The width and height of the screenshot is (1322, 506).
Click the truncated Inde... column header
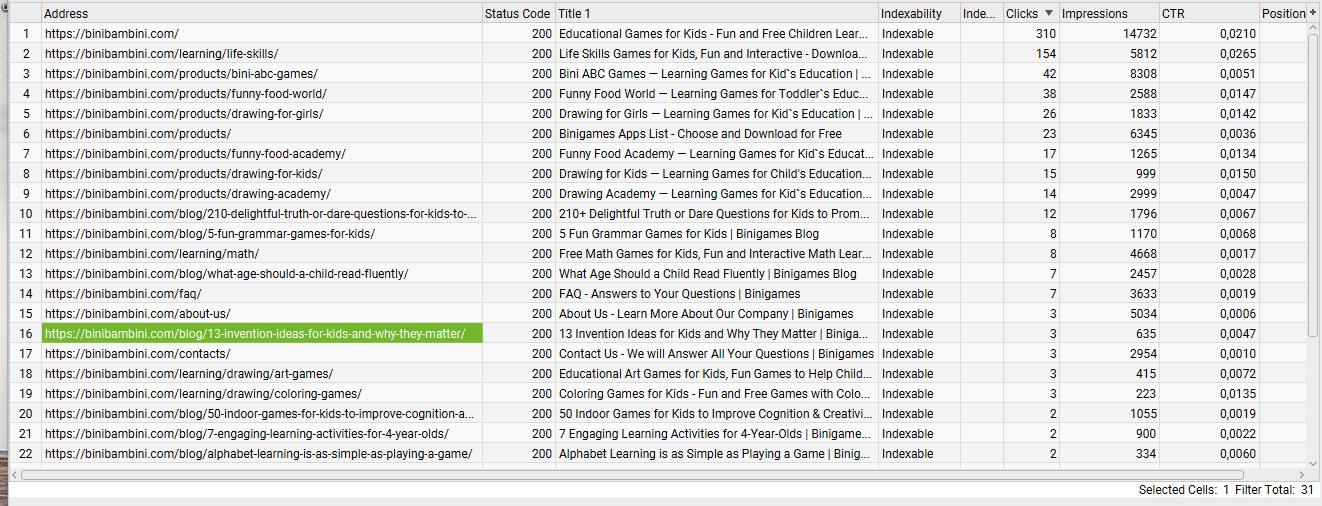[x=981, y=14]
